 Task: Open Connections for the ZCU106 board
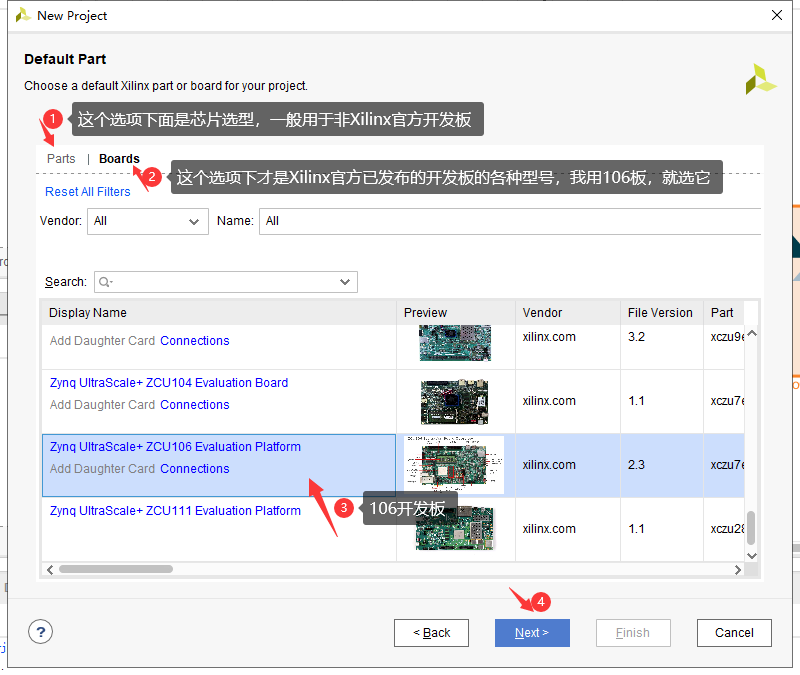[194, 468]
